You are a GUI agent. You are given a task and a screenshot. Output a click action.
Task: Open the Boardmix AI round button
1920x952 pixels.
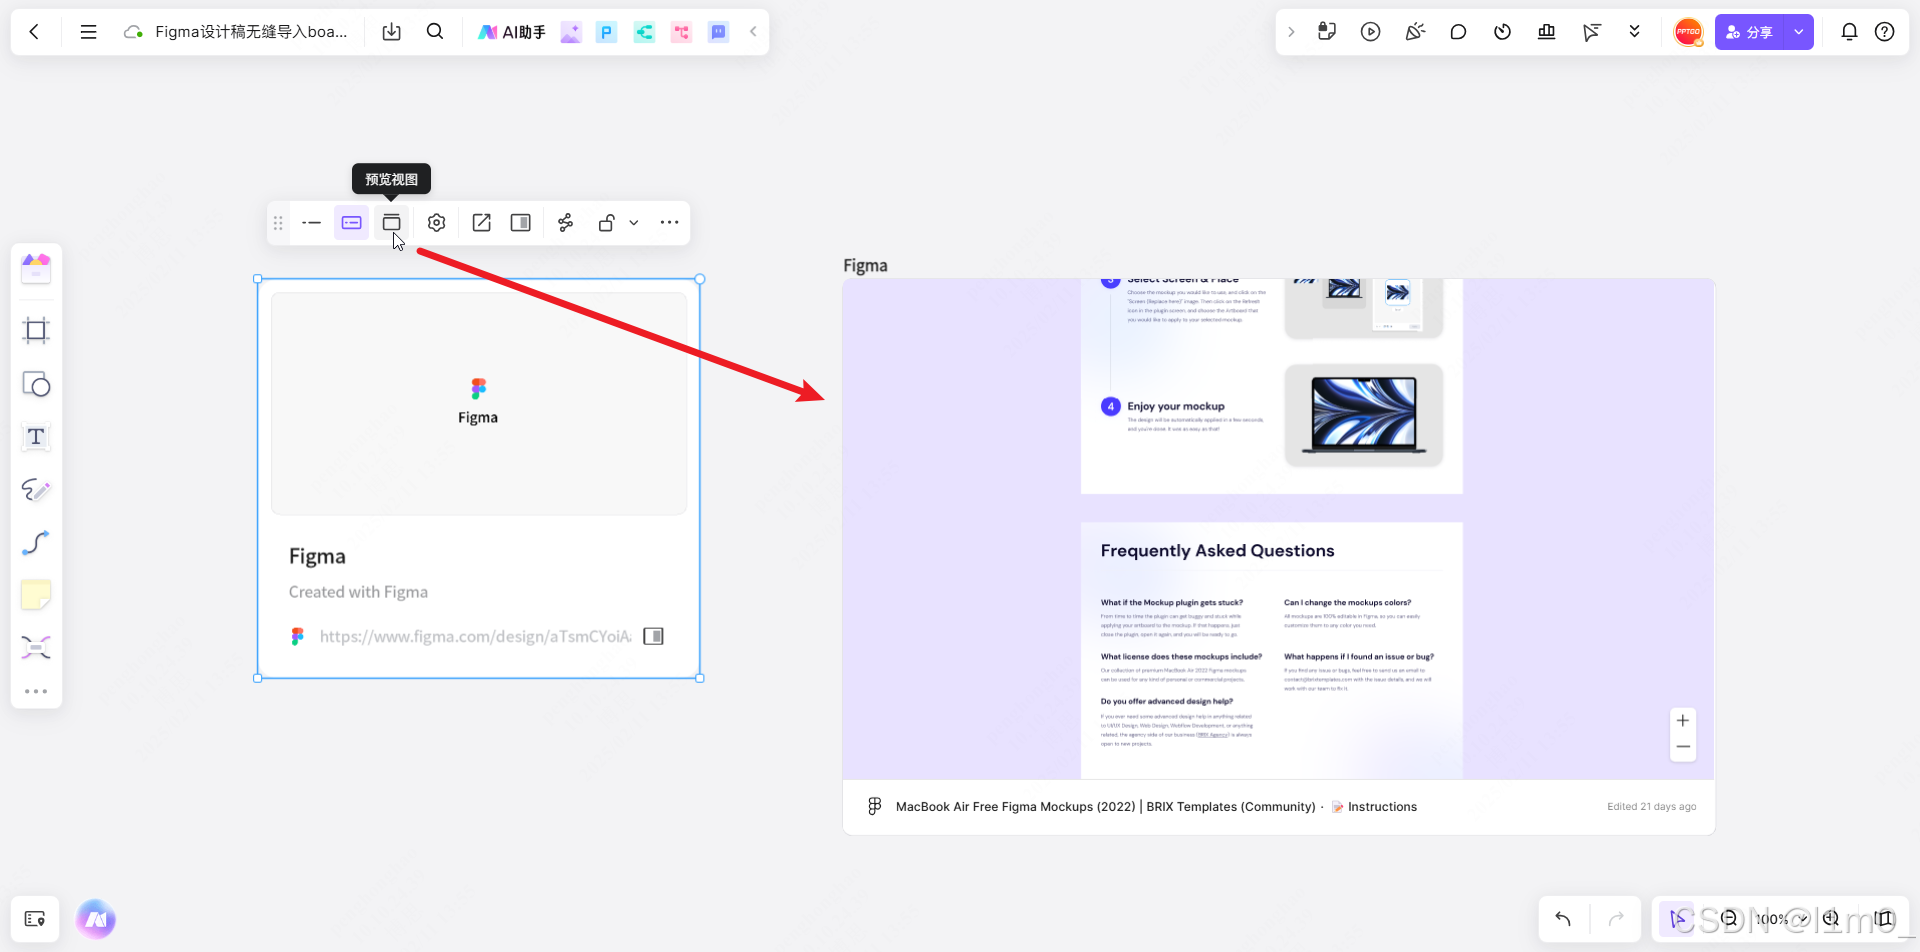(96, 919)
